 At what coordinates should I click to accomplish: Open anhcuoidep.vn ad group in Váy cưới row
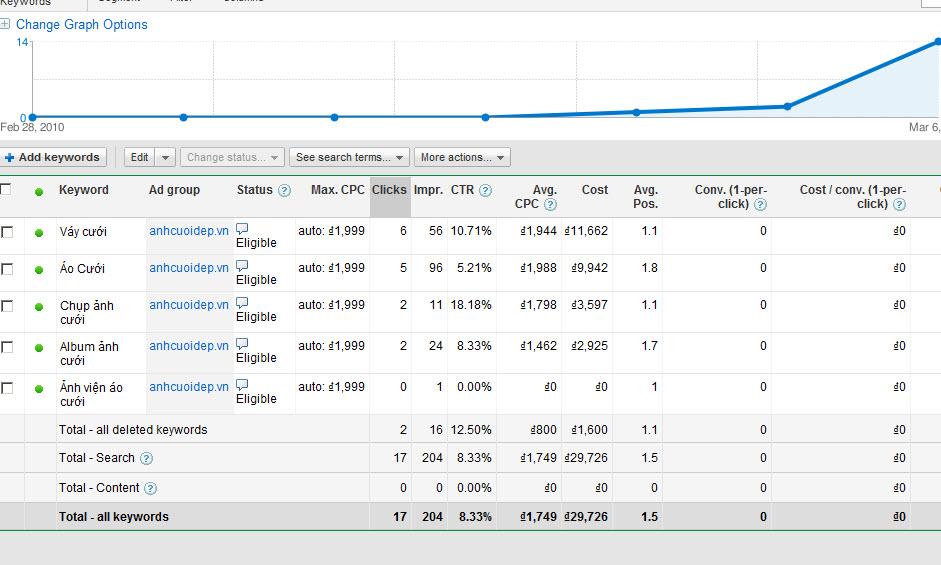(189, 231)
